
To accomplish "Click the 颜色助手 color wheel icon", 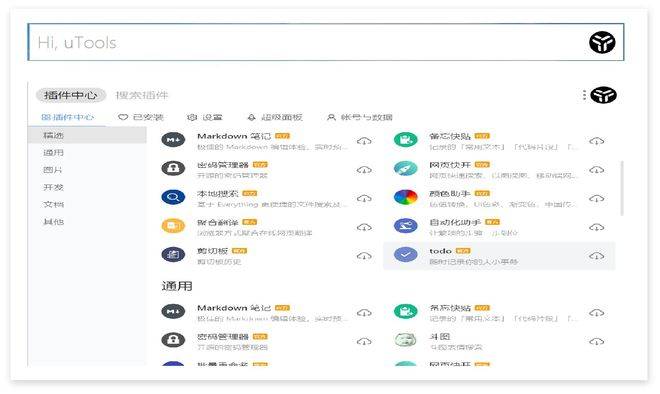I will pos(406,197).
